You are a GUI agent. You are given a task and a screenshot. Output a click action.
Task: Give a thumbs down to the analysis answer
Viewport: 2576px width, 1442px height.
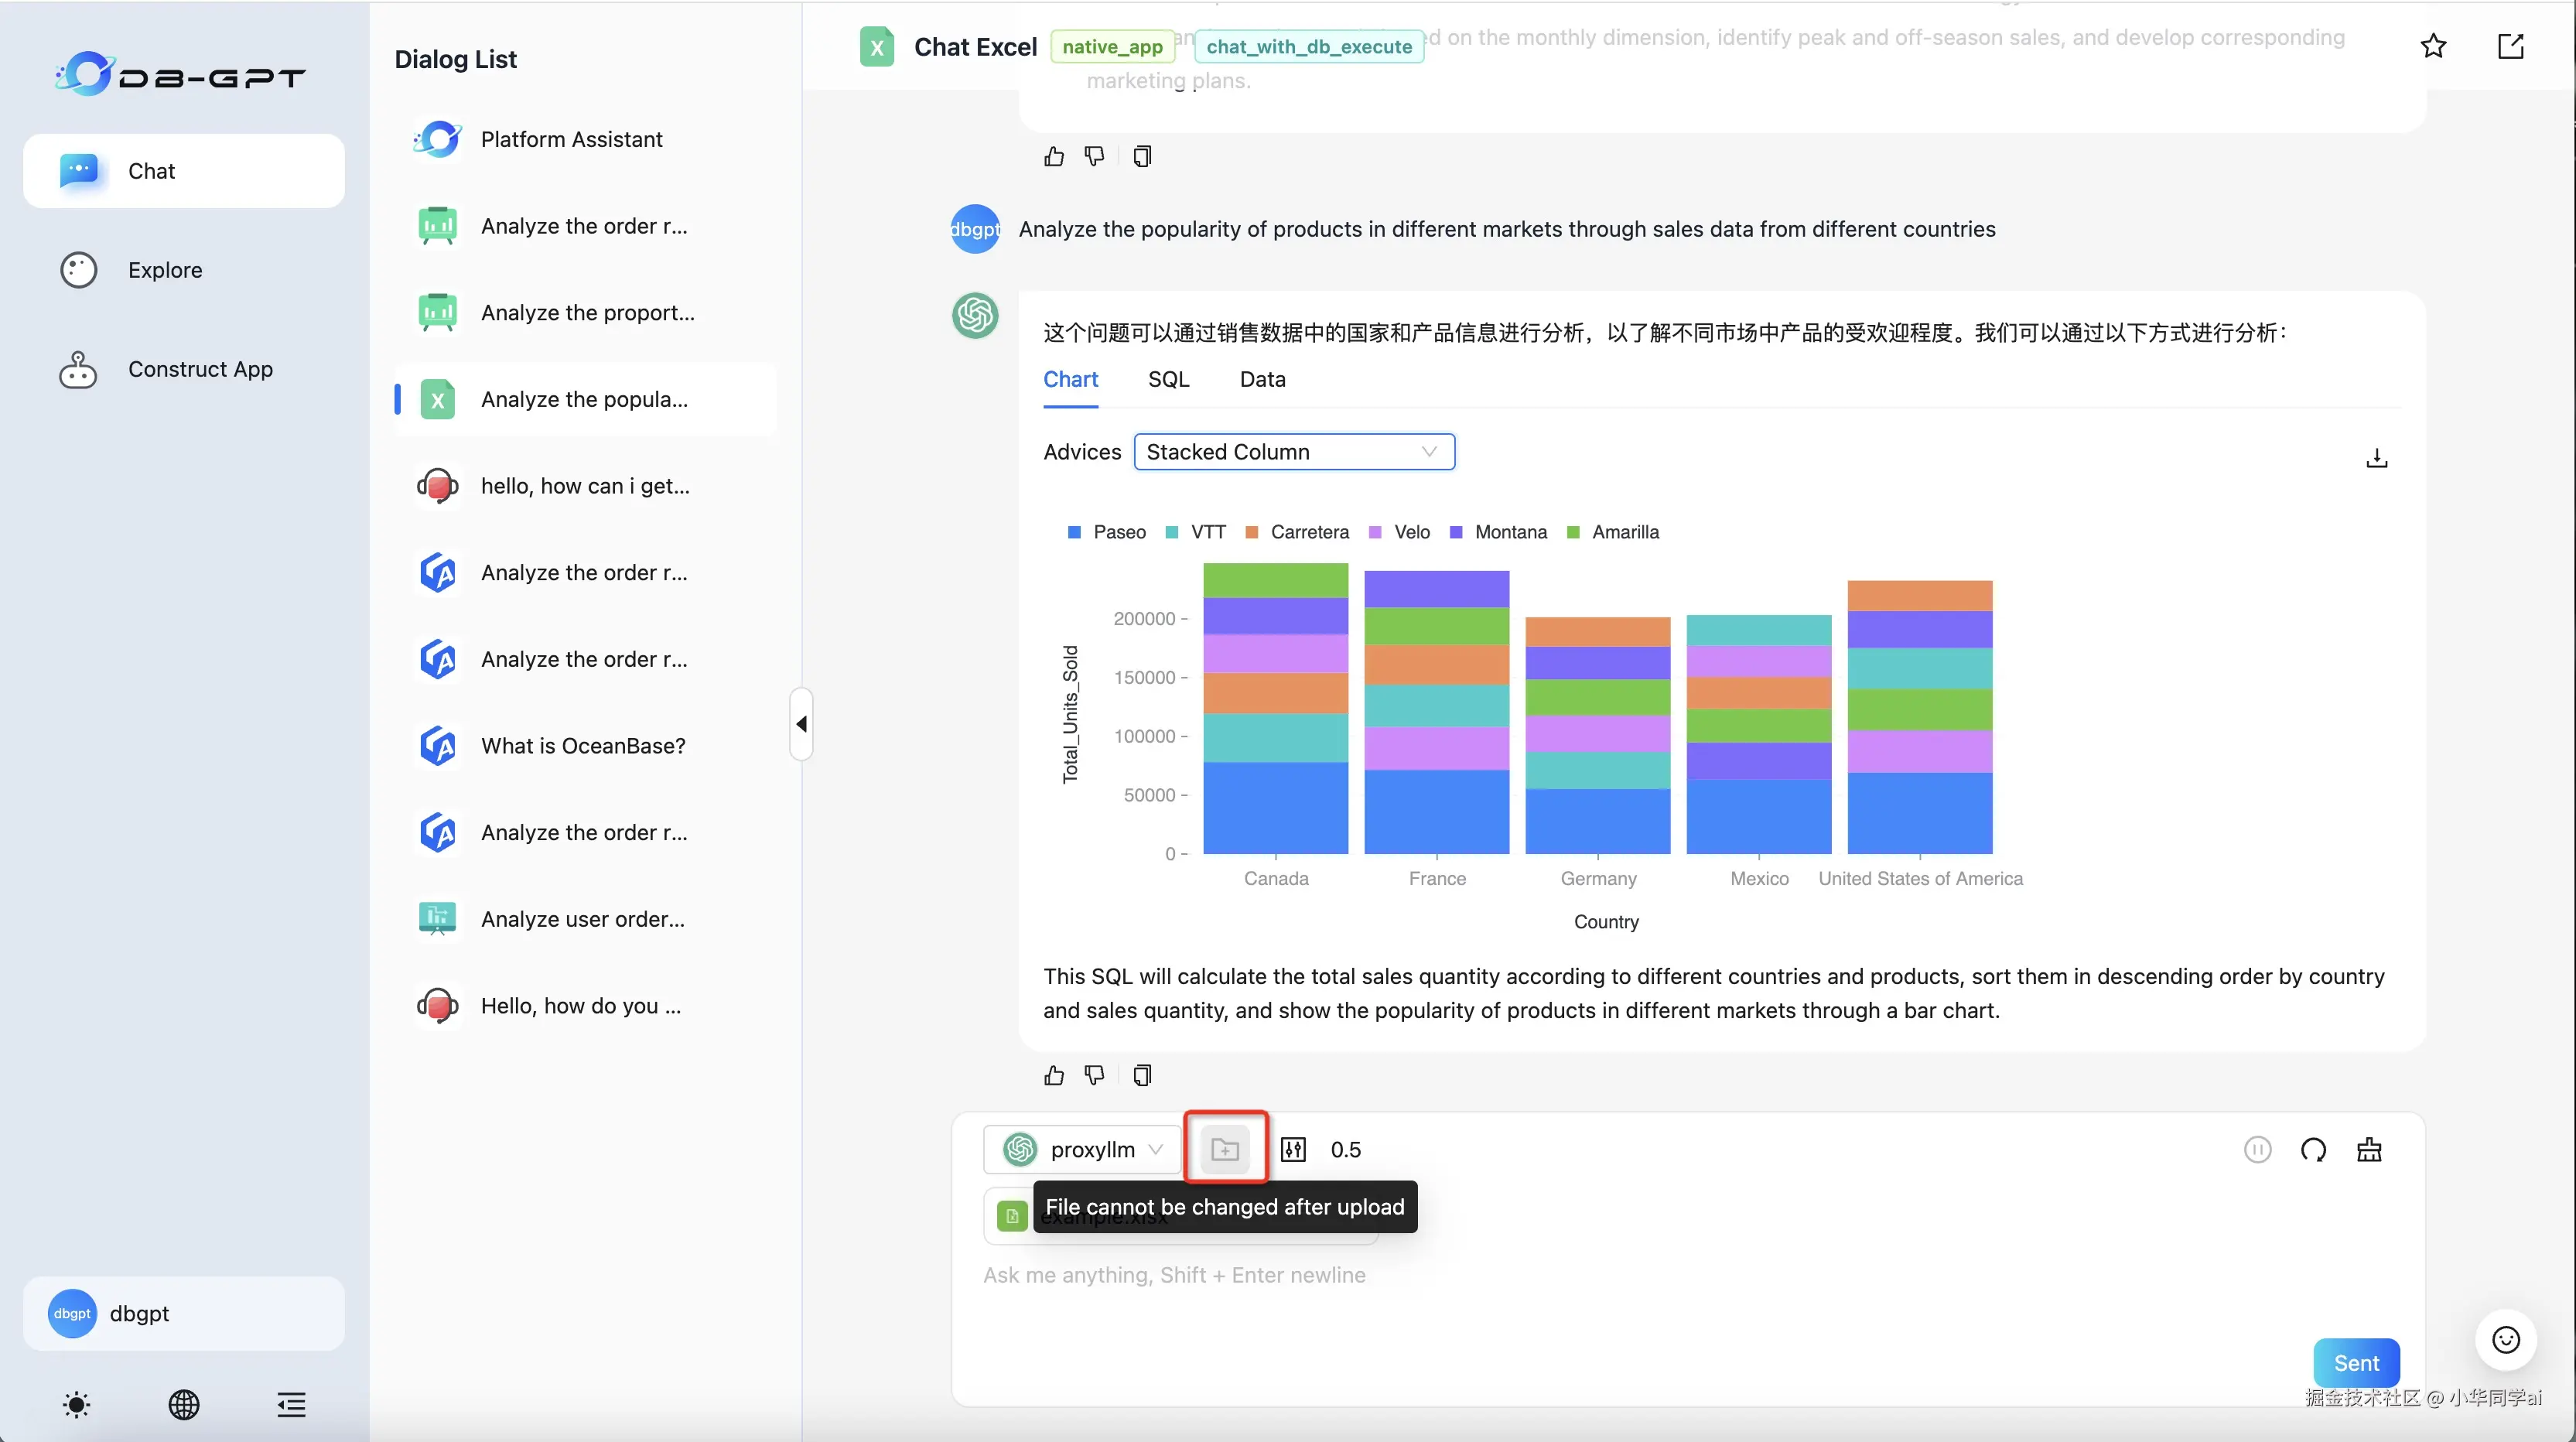1093,1074
